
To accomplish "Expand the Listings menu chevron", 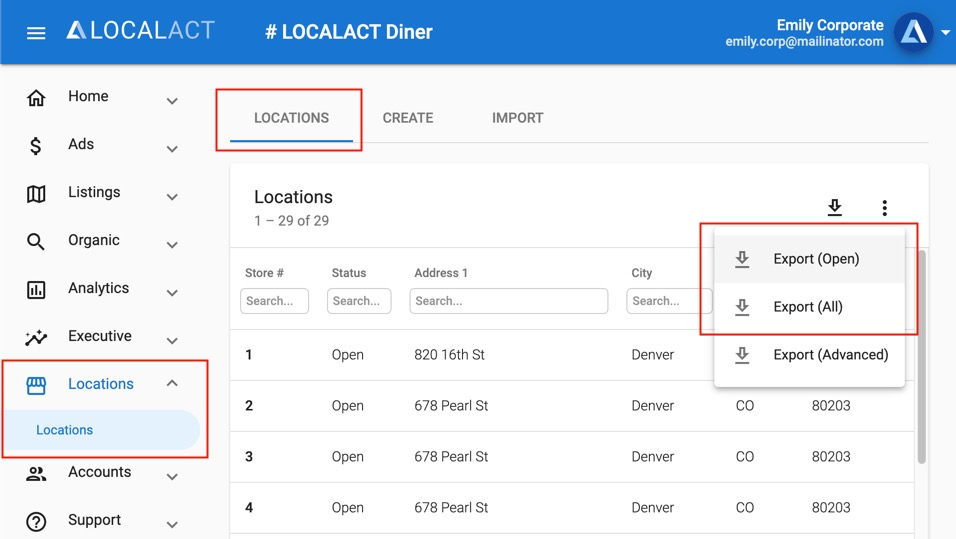I will coord(173,197).
